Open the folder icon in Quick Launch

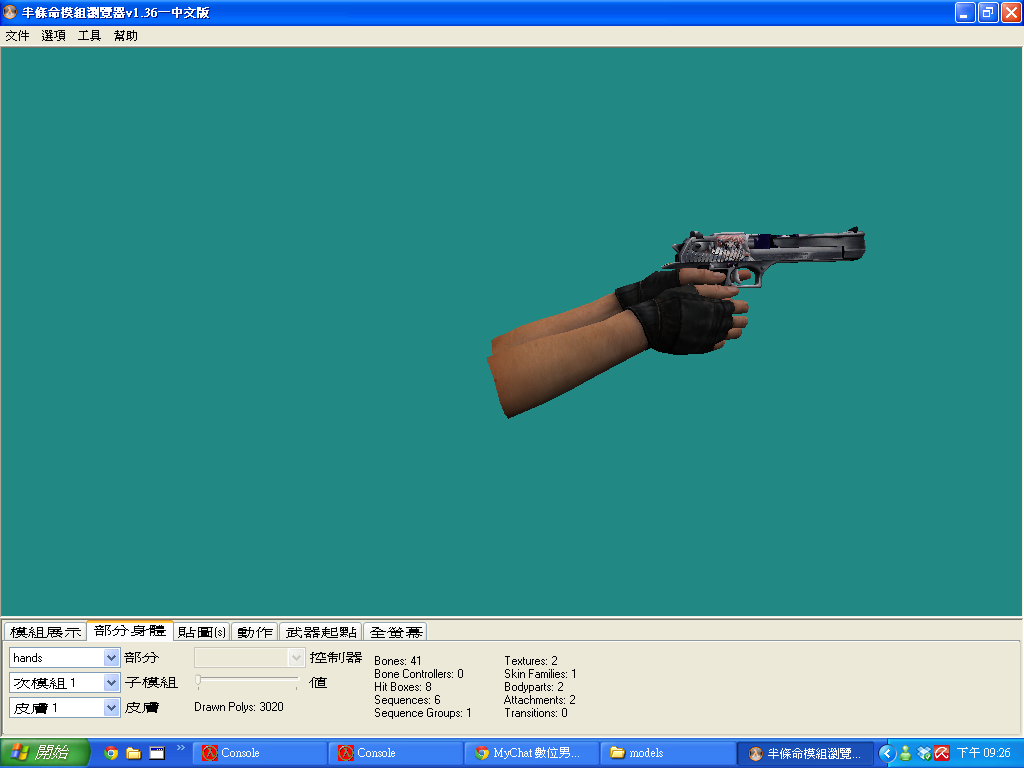click(x=134, y=753)
